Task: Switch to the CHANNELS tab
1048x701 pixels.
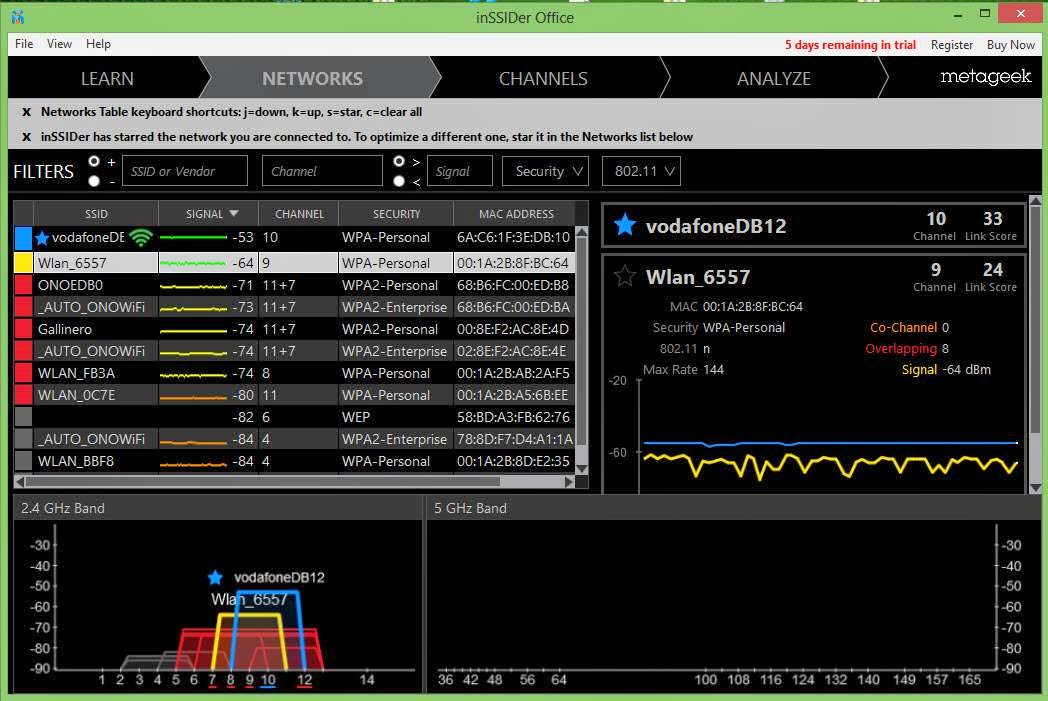Action: click(543, 78)
